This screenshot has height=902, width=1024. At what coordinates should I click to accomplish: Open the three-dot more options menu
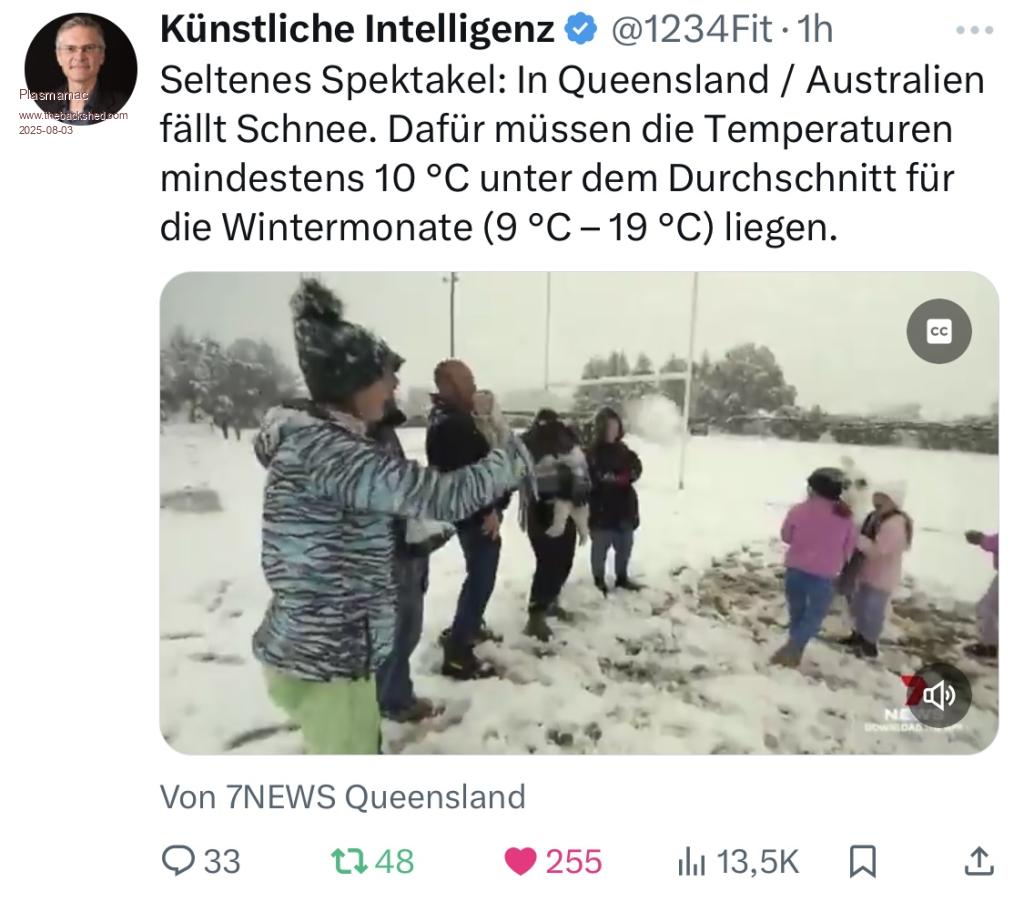[974, 30]
